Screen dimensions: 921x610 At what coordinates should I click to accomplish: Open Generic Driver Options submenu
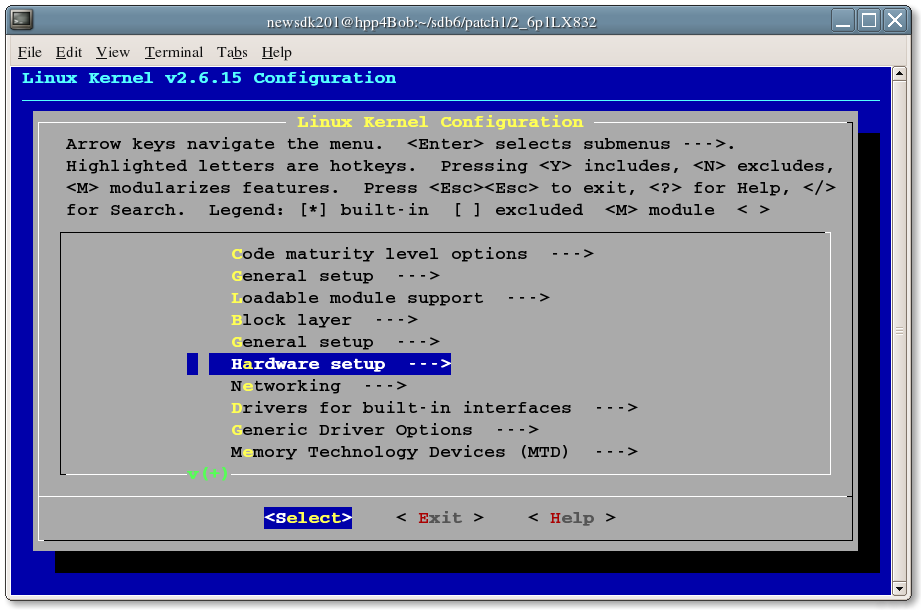(x=385, y=430)
